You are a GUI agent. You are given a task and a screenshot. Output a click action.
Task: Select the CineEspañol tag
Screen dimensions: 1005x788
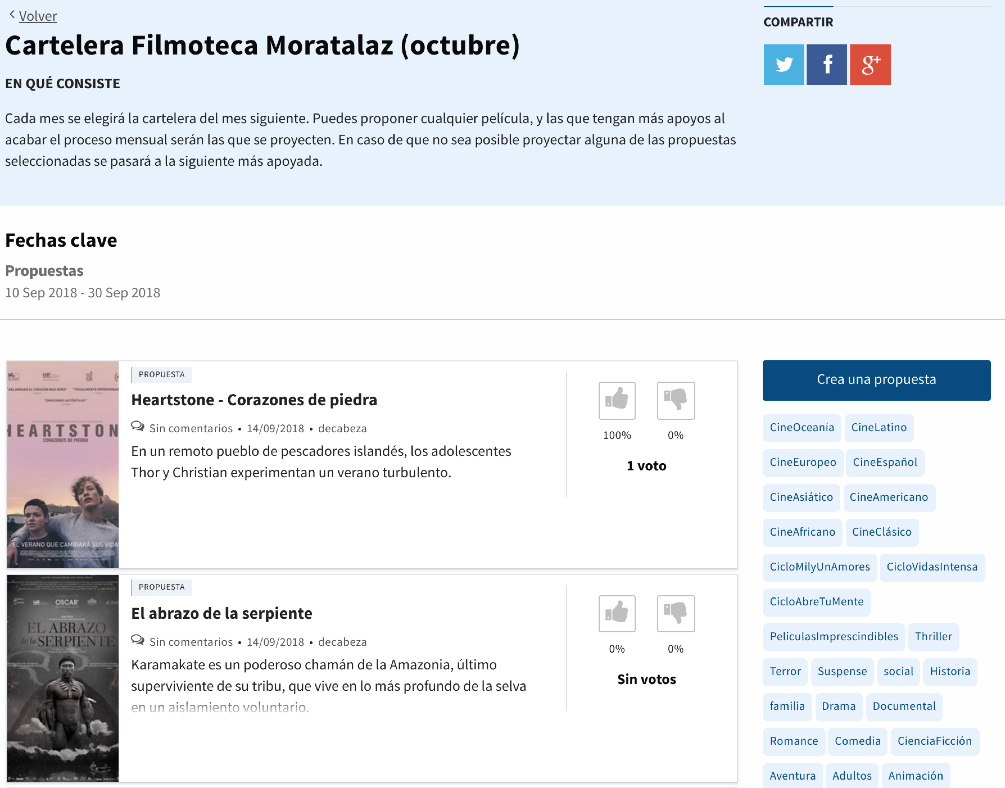point(884,463)
